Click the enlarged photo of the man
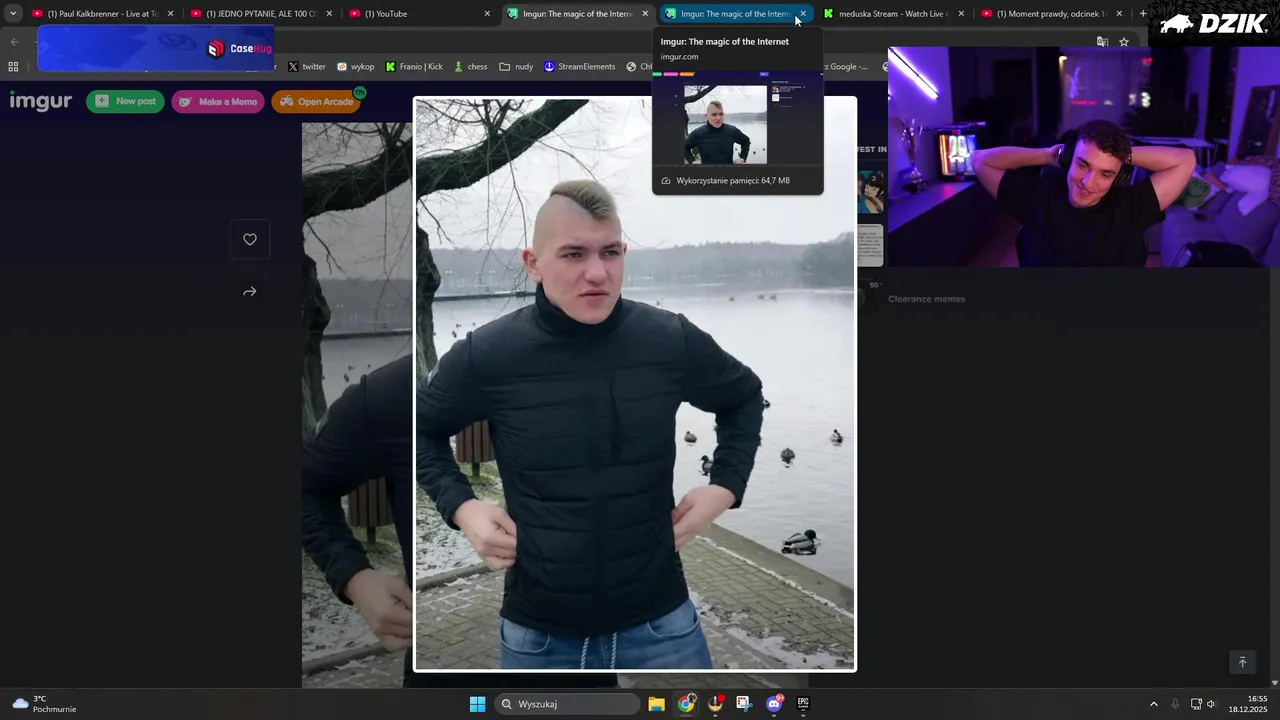 click(x=635, y=384)
